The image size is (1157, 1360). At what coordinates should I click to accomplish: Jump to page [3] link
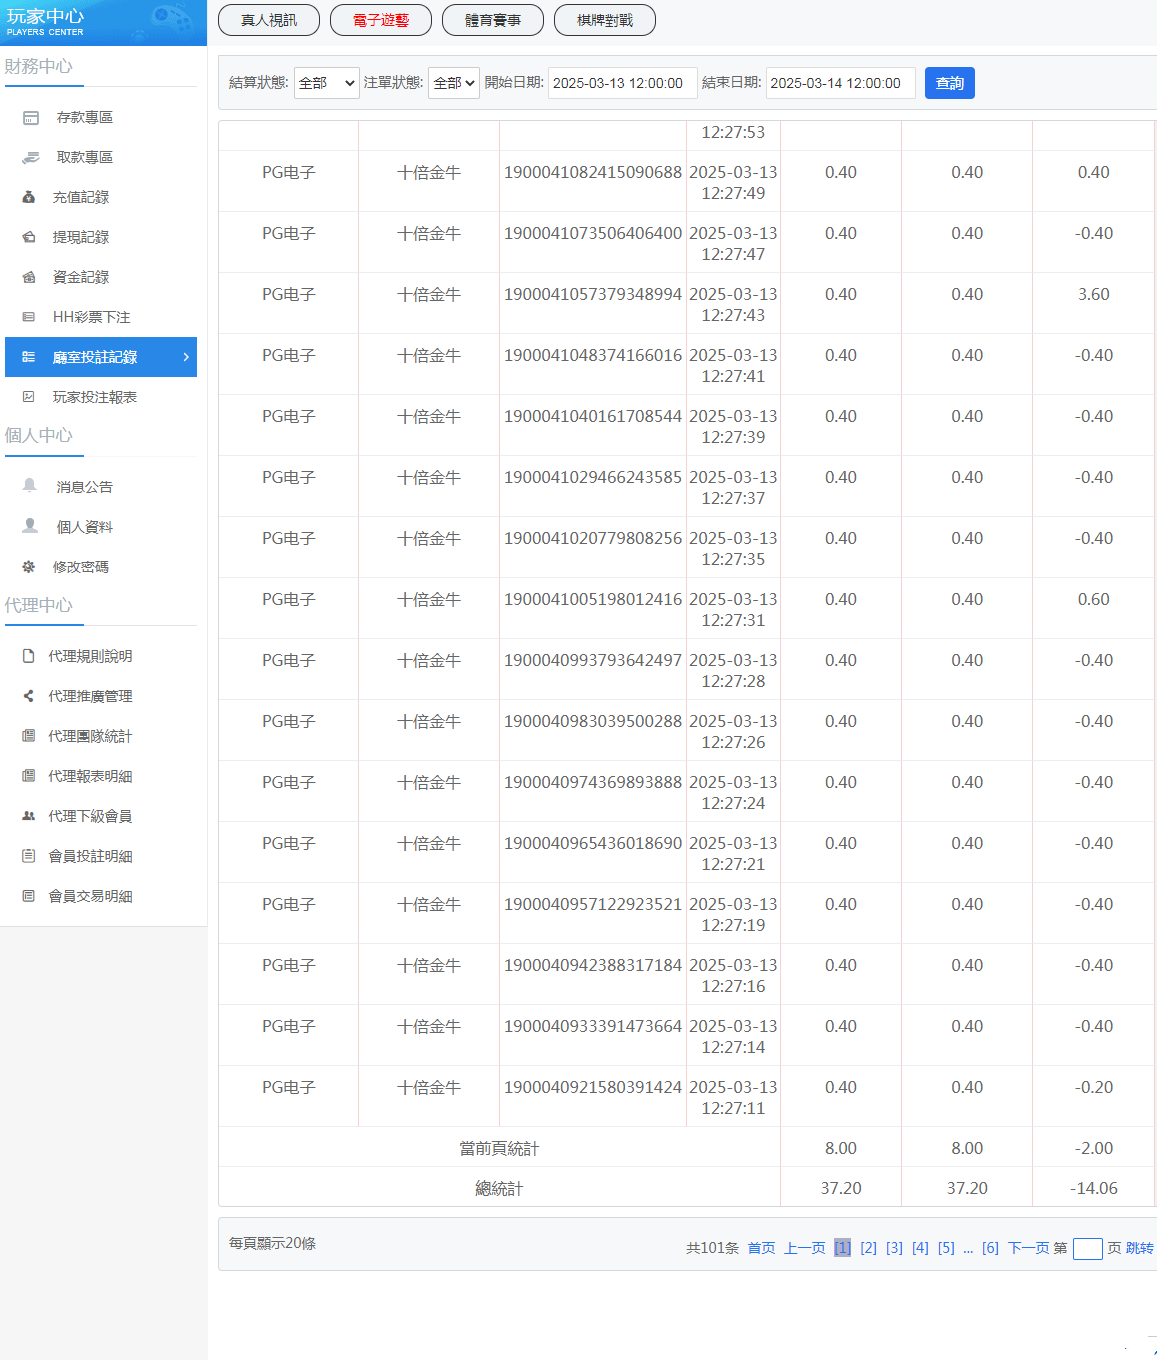click(894, 1248)
